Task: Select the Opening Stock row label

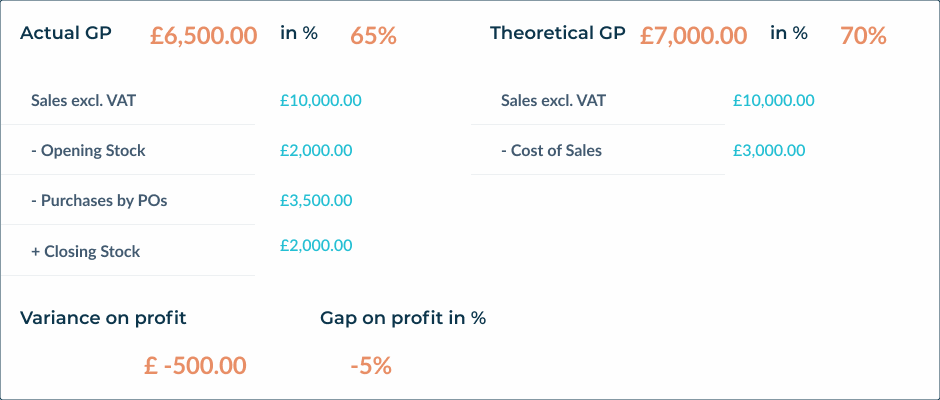Action: tap(88, 151)
